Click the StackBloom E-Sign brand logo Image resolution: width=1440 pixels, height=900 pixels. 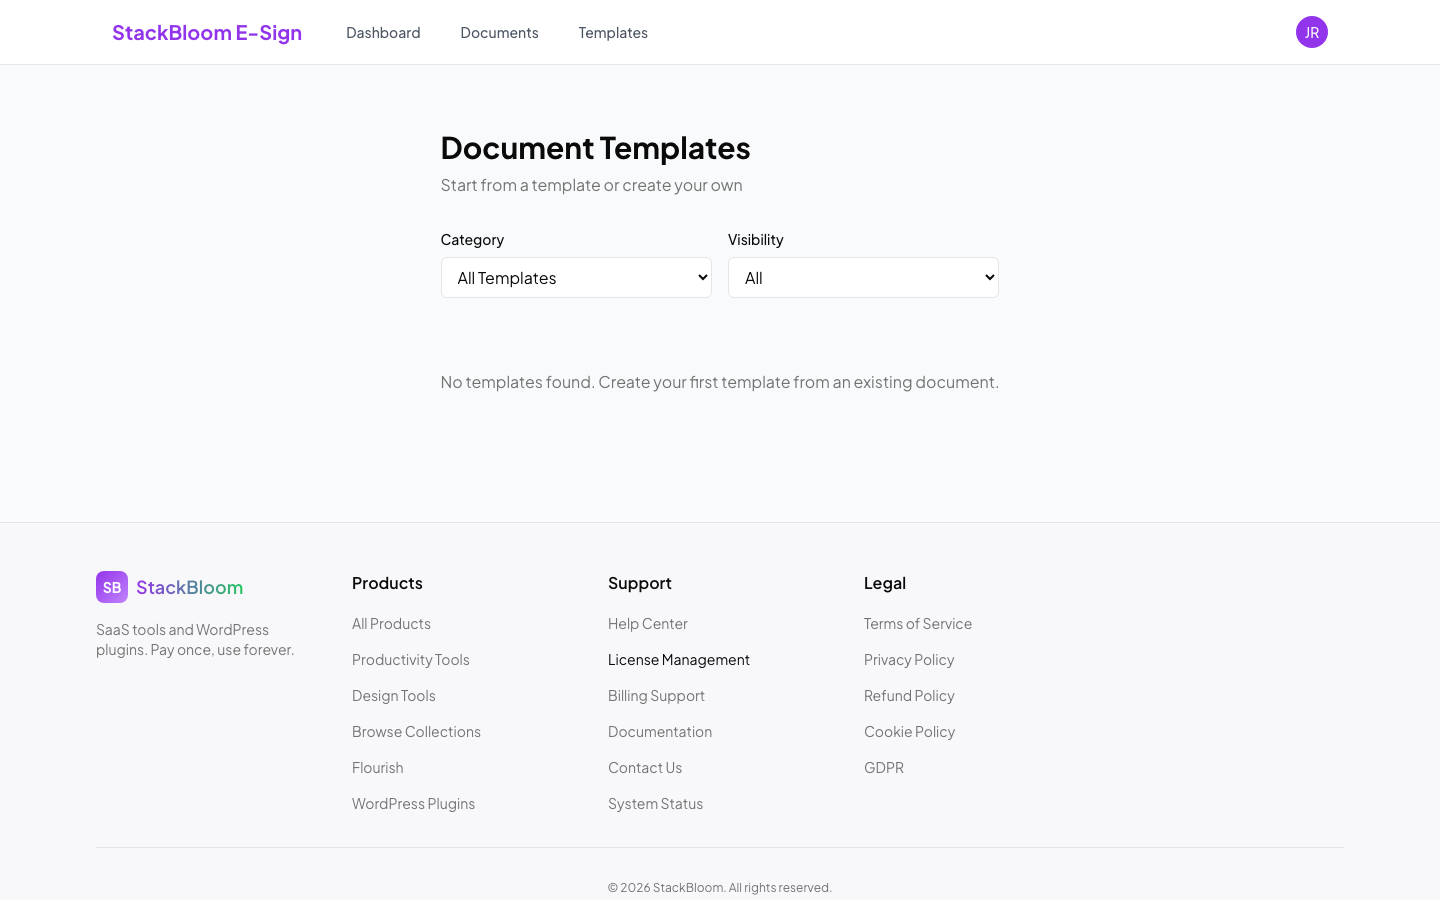(x=207, y=32)
